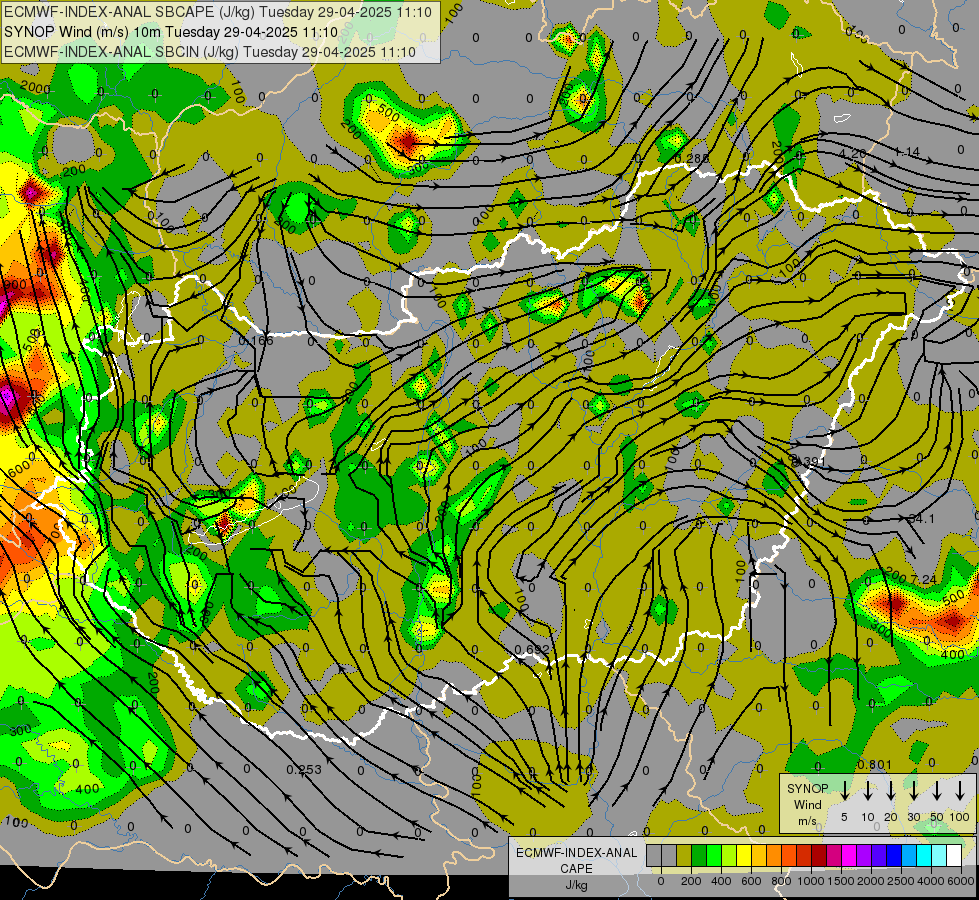This screenshot has height=900, width=979.
Task: Pick the white swatch at the legend end
Action: (x=953, y=856)
